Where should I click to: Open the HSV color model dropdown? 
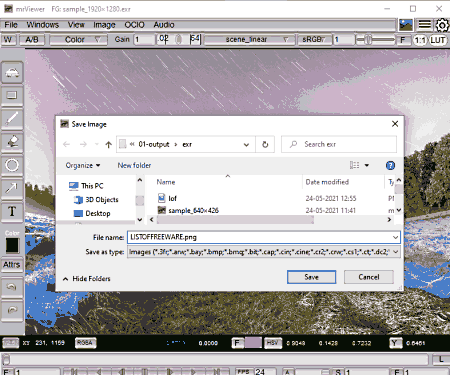(x=273, y=343)
